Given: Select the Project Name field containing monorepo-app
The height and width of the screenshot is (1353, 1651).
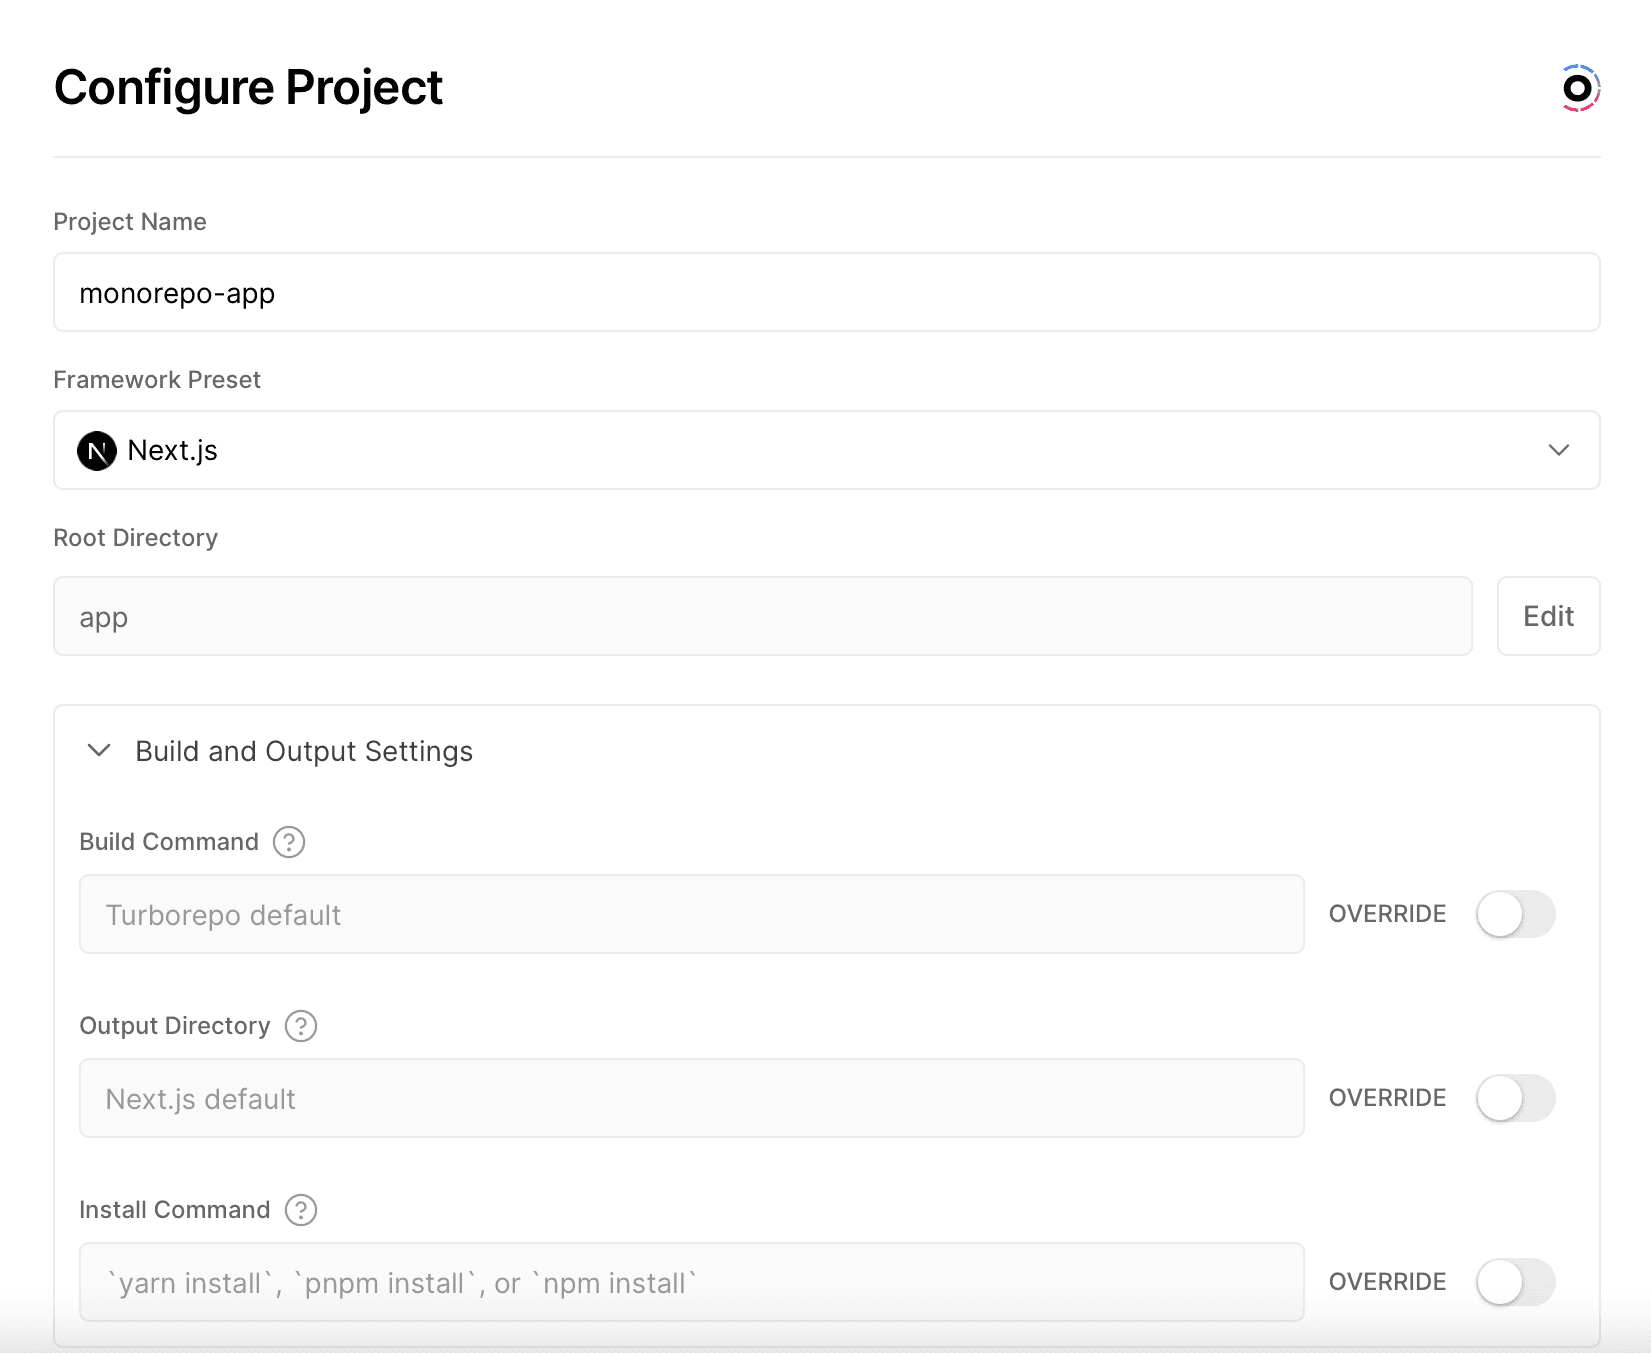Looking at the screenshot, I should coord(826,292).
